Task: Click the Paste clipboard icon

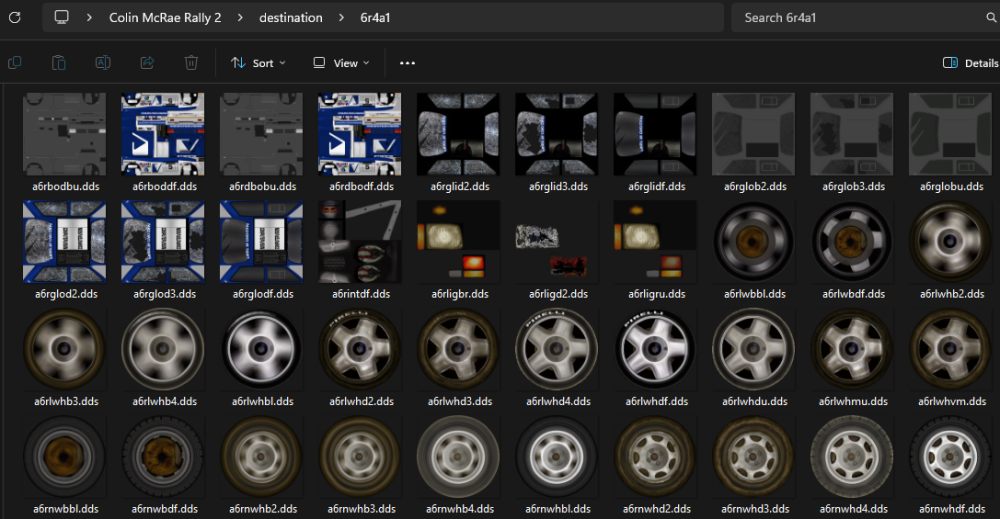Action: [x=59, y=62]
